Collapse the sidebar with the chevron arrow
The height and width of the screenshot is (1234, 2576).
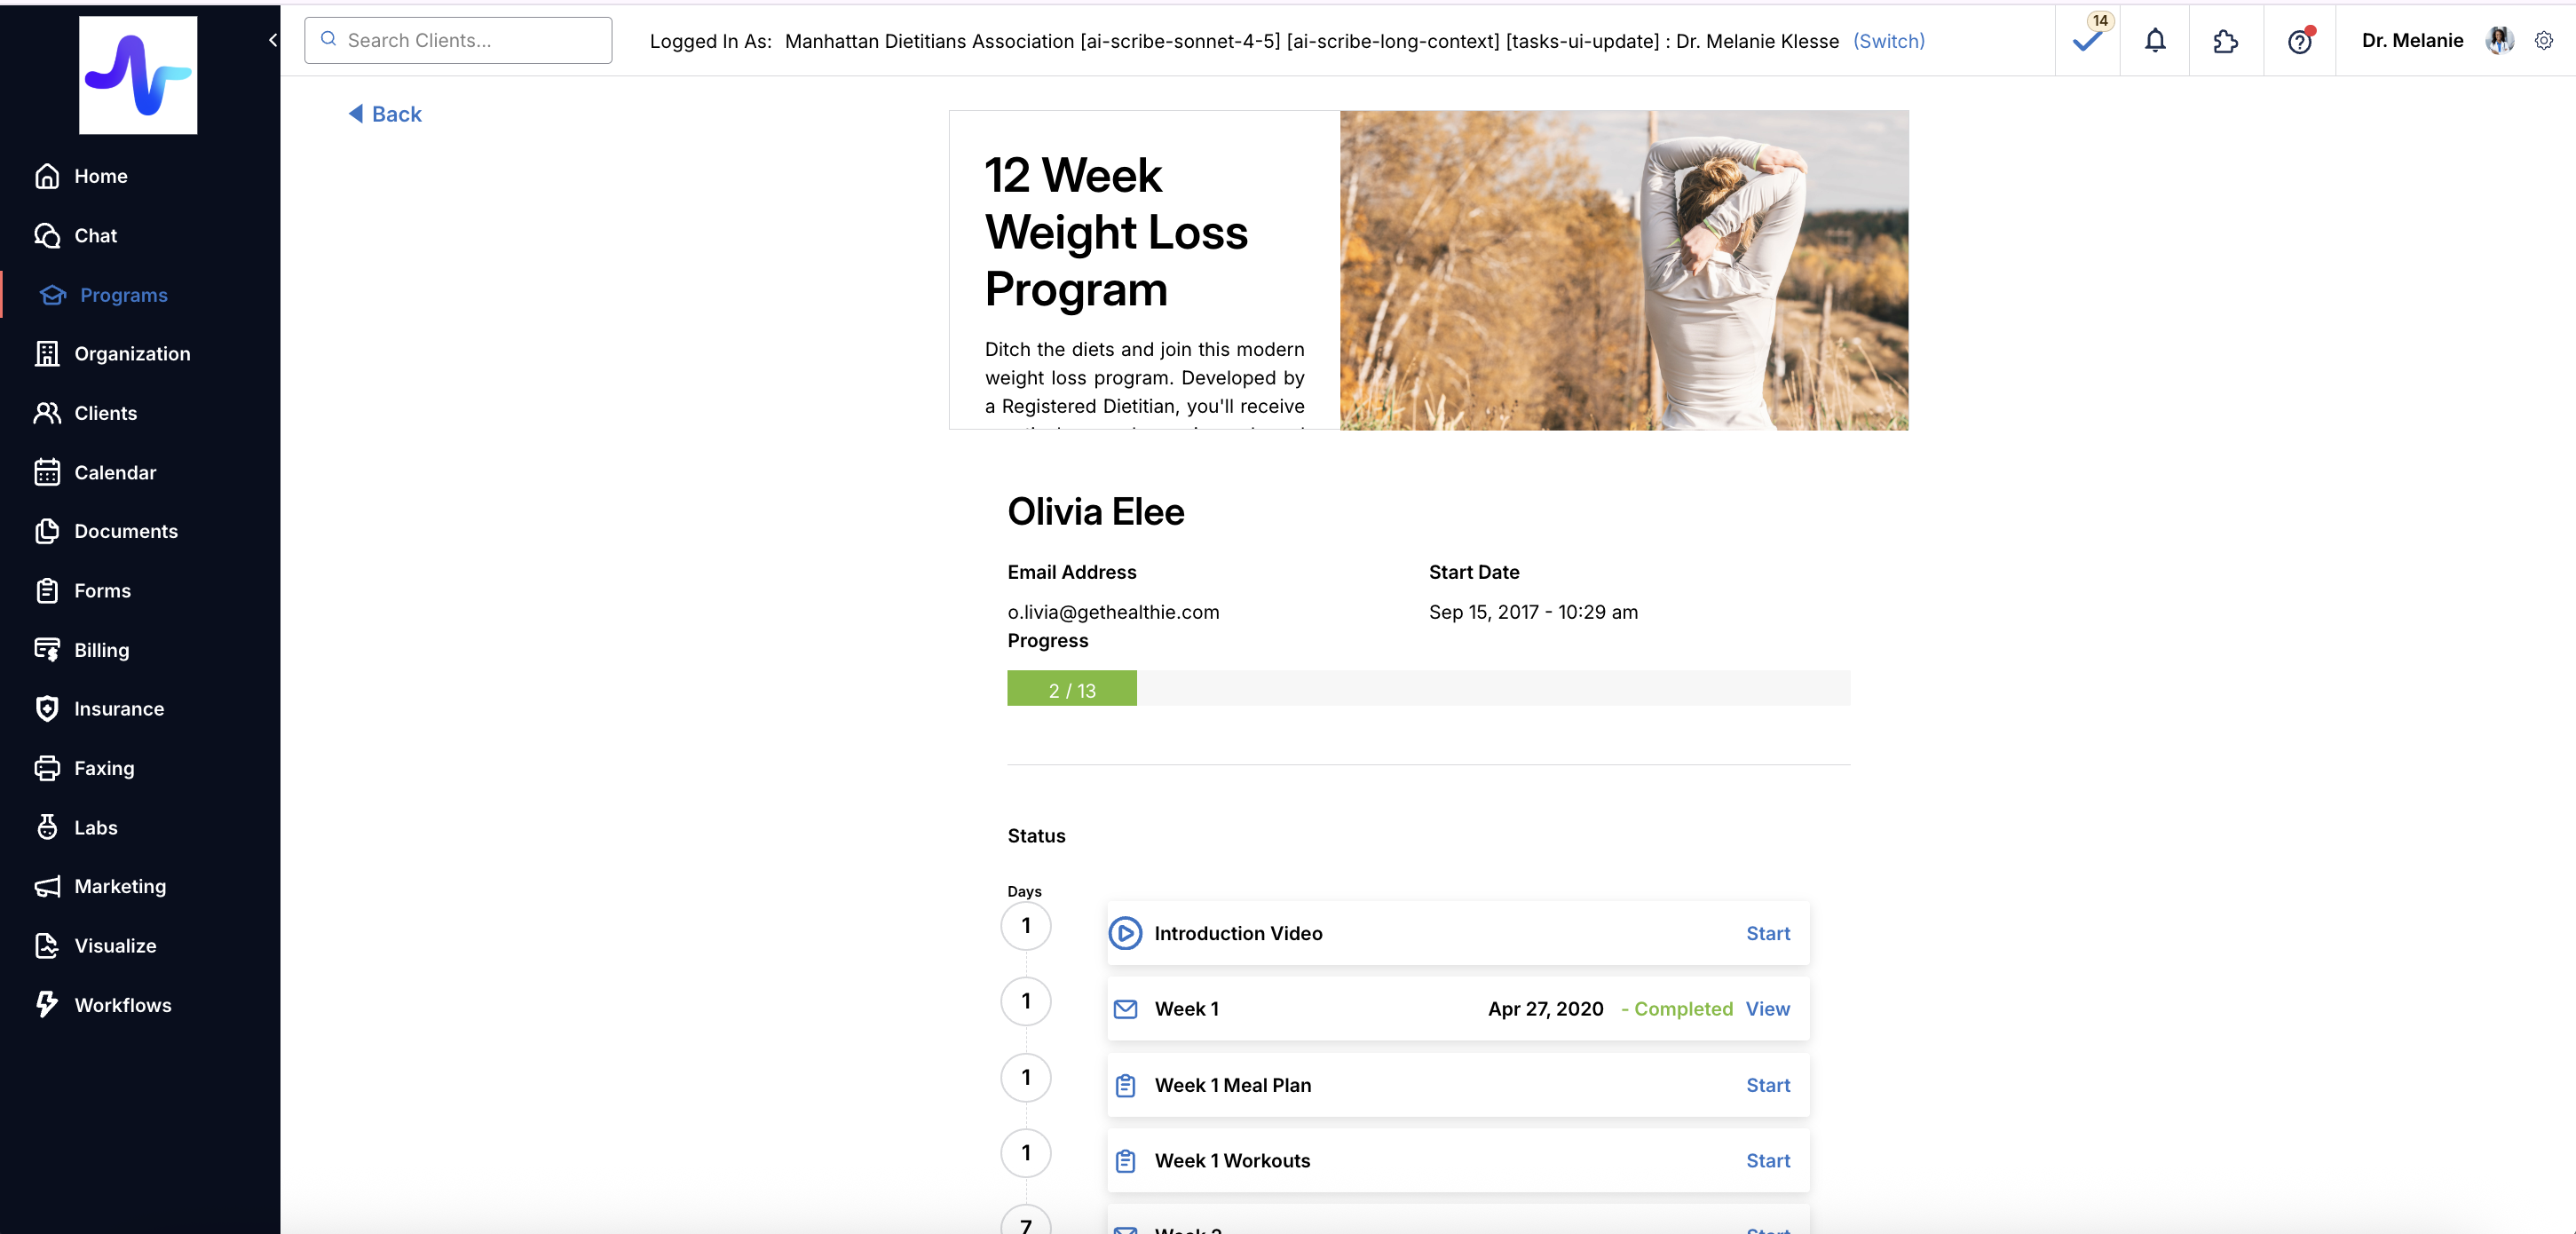click(x=272, y=40)
